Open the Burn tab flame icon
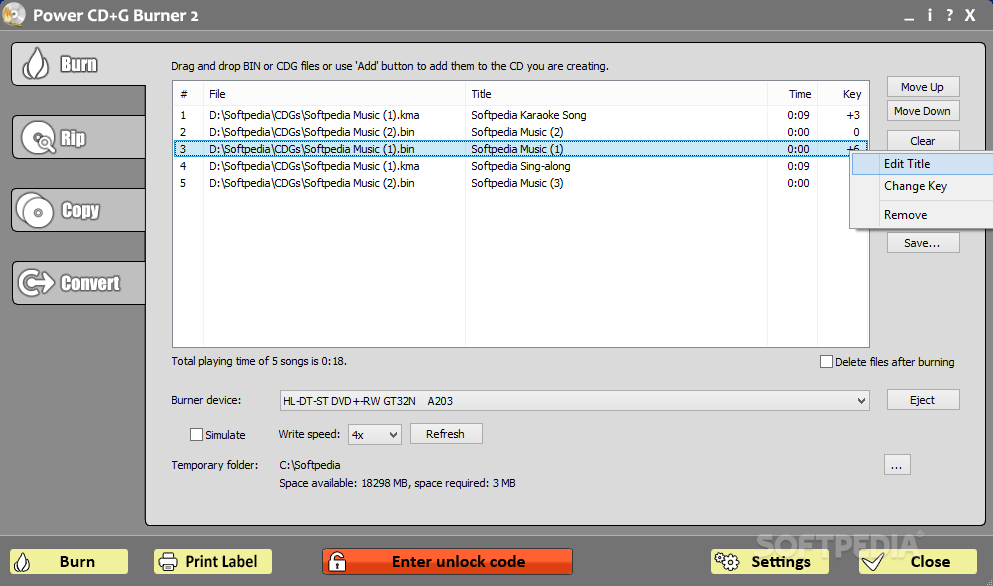The height and width of the screenshot is (586, 993). point(35,64)
